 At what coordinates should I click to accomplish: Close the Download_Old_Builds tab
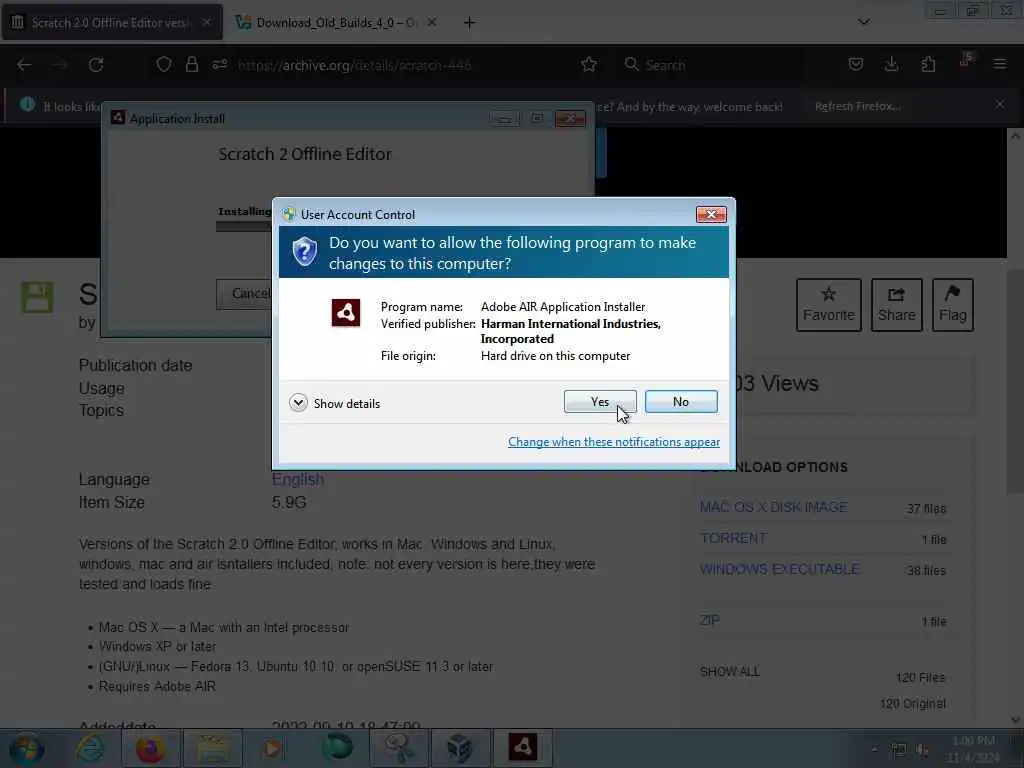pos(432,22)
